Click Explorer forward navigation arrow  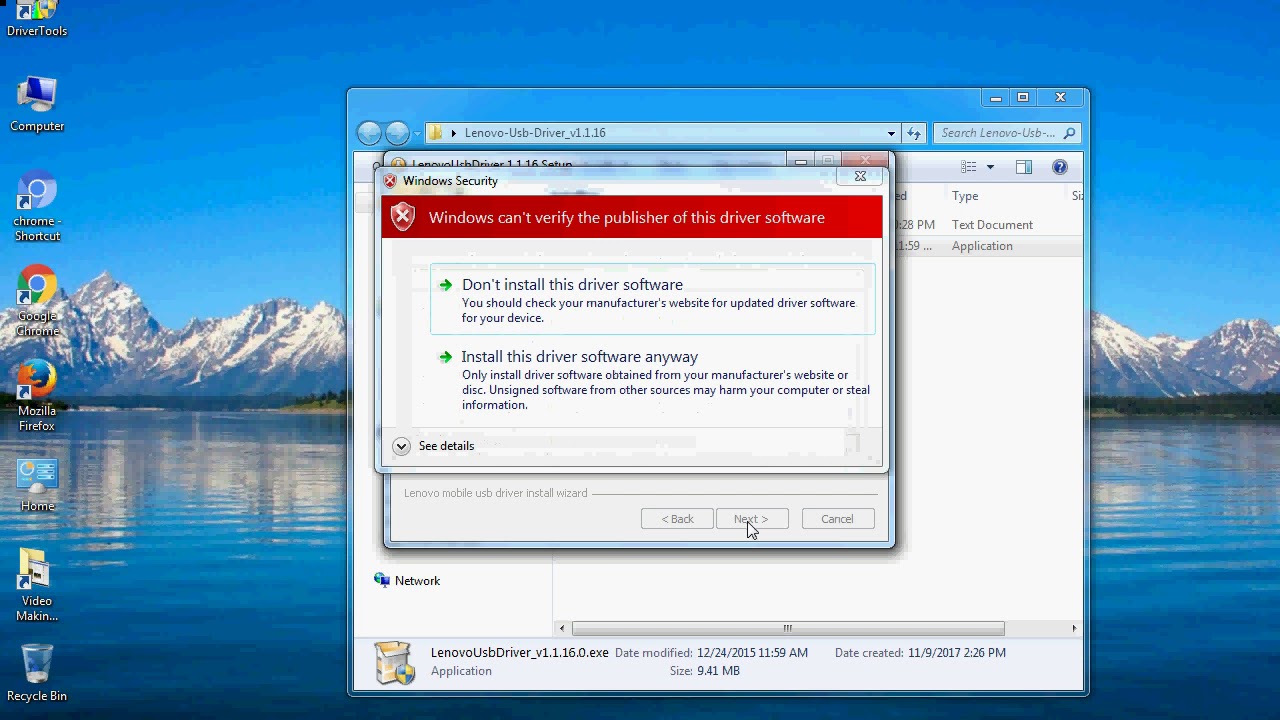pos(397,133)
